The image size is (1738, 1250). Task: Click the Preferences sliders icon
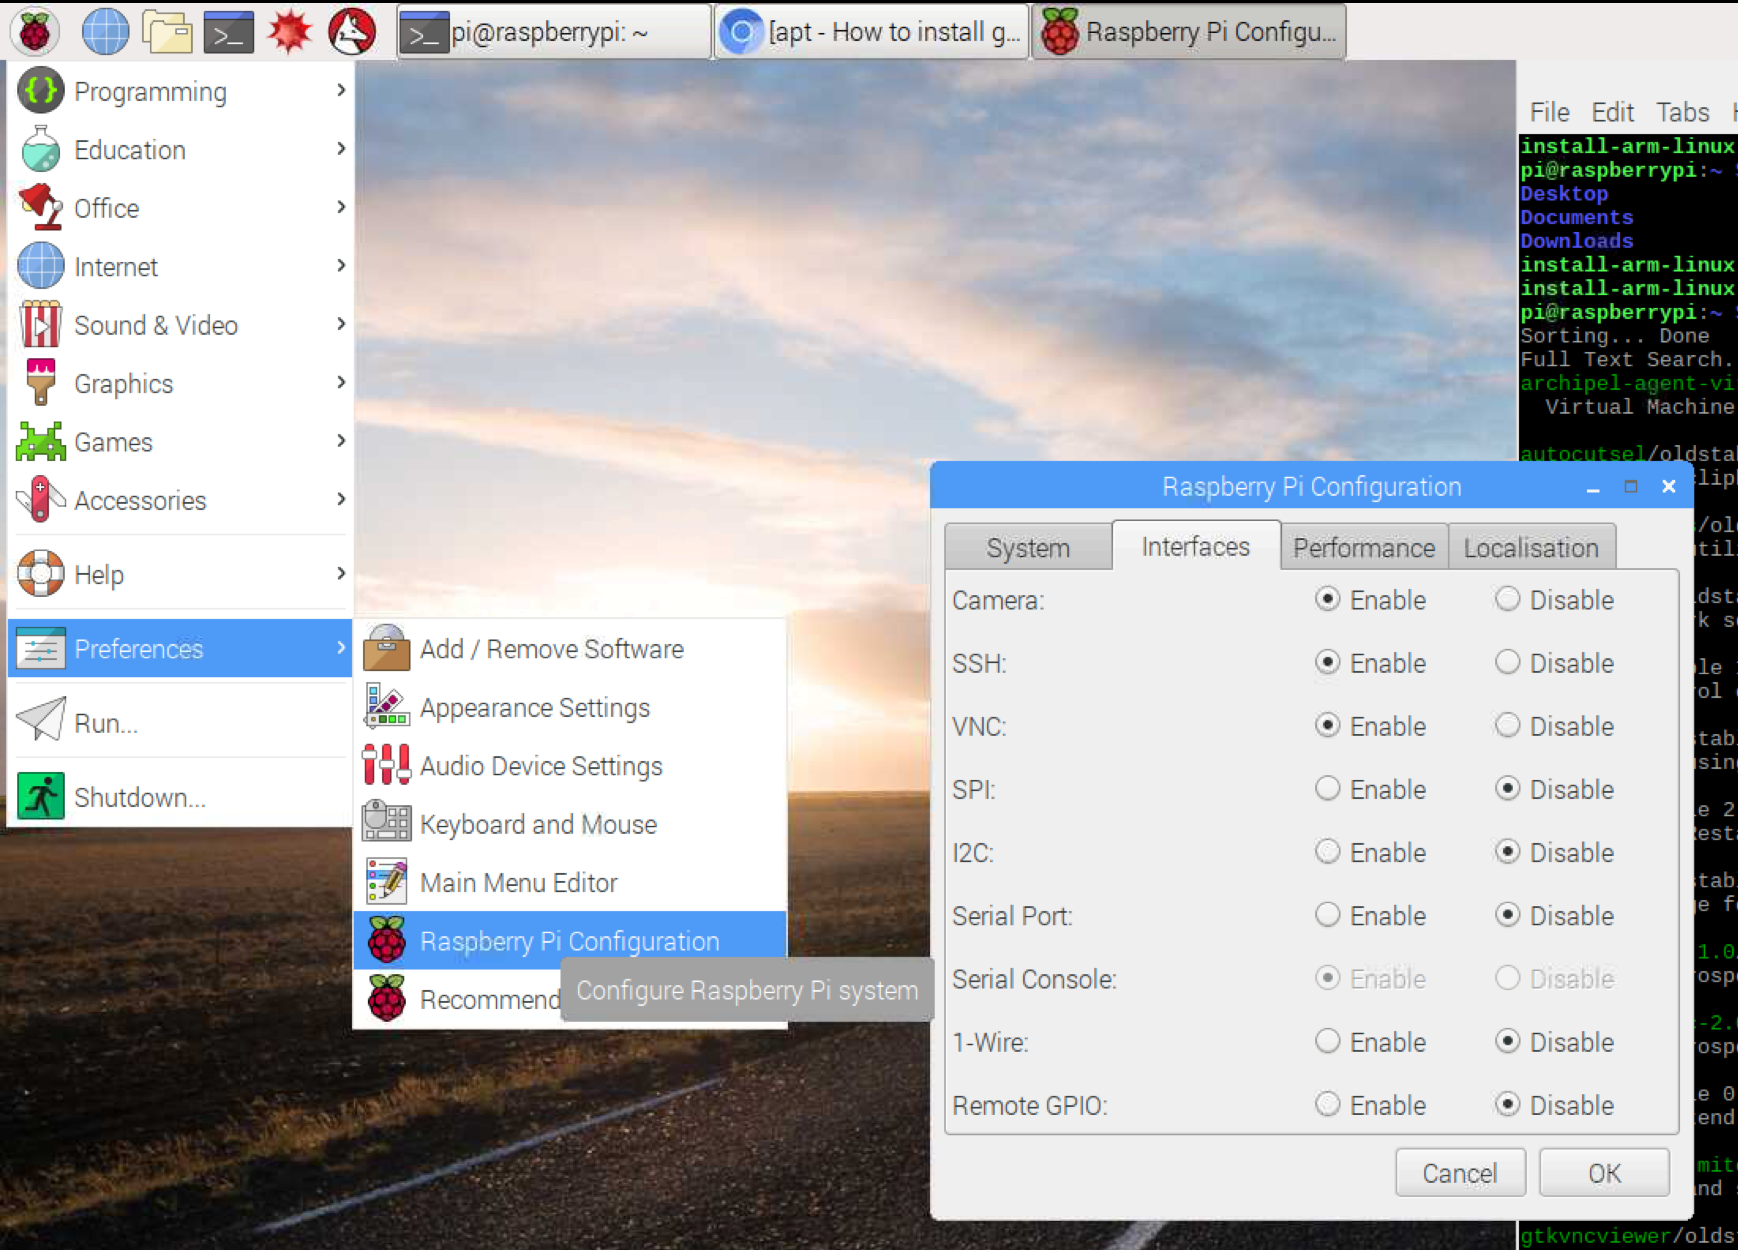(x=41, y=649)
